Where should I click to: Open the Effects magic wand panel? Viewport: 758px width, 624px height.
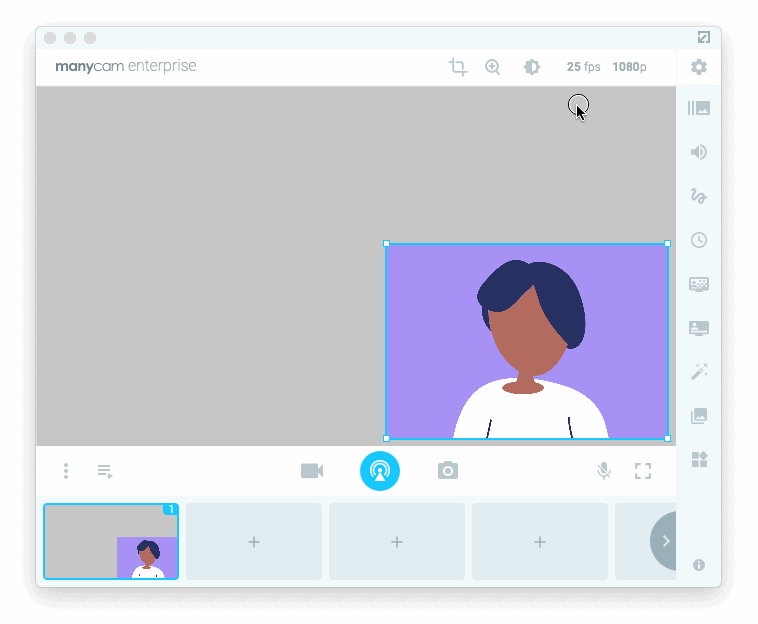pos(699,372)
